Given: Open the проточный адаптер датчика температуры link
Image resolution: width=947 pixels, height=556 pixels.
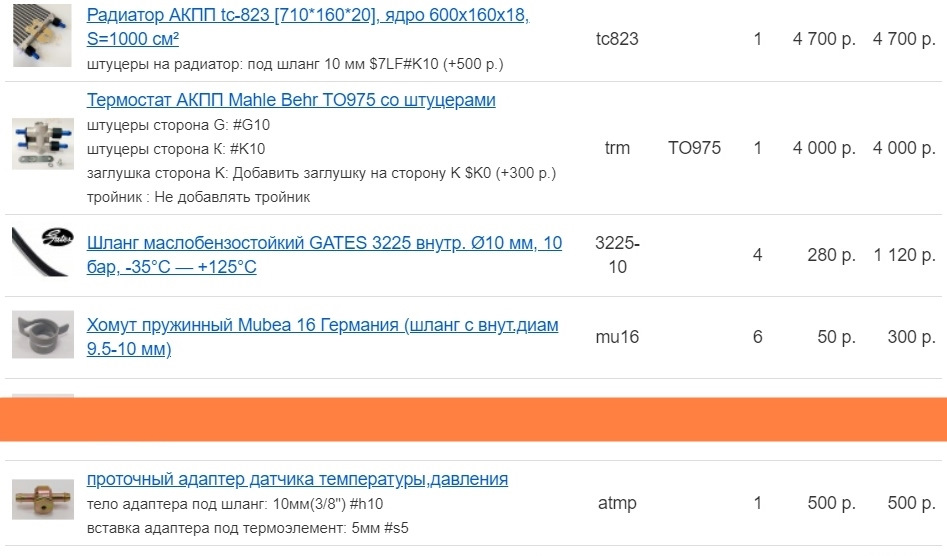Looking at the screenshot, I should point(297,479).
